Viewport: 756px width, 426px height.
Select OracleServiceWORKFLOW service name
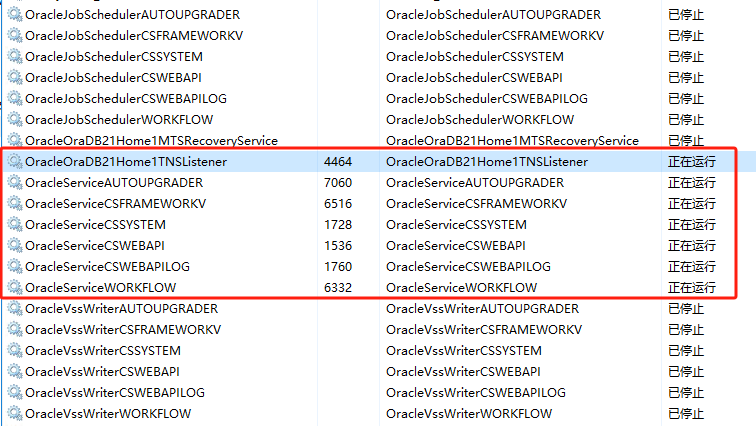point(101,287)
